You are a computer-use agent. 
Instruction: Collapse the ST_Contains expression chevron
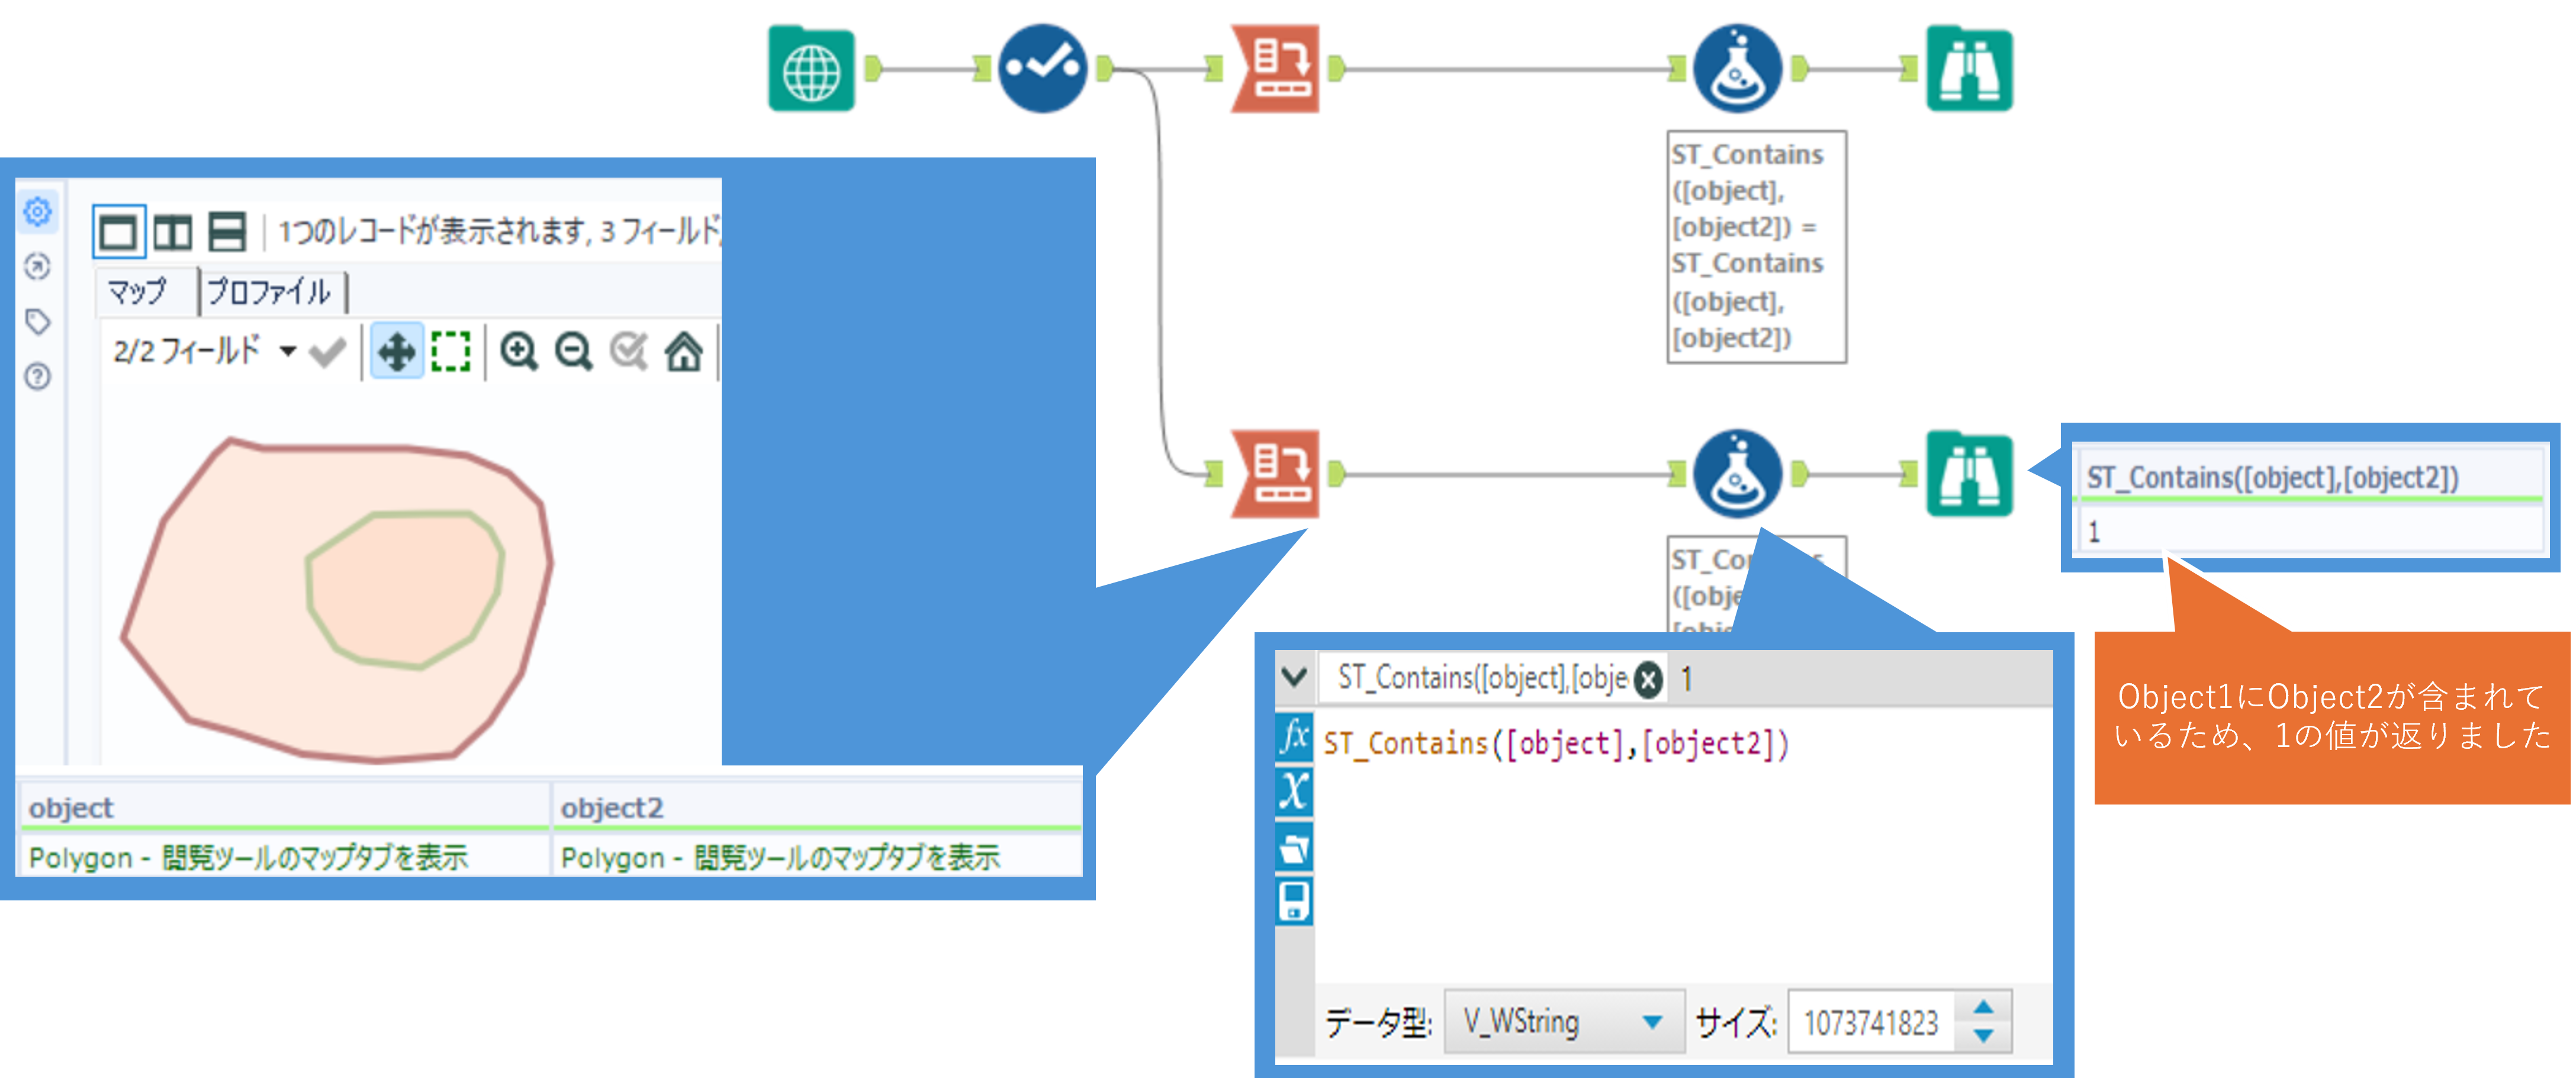click(x=1294, y=677)
